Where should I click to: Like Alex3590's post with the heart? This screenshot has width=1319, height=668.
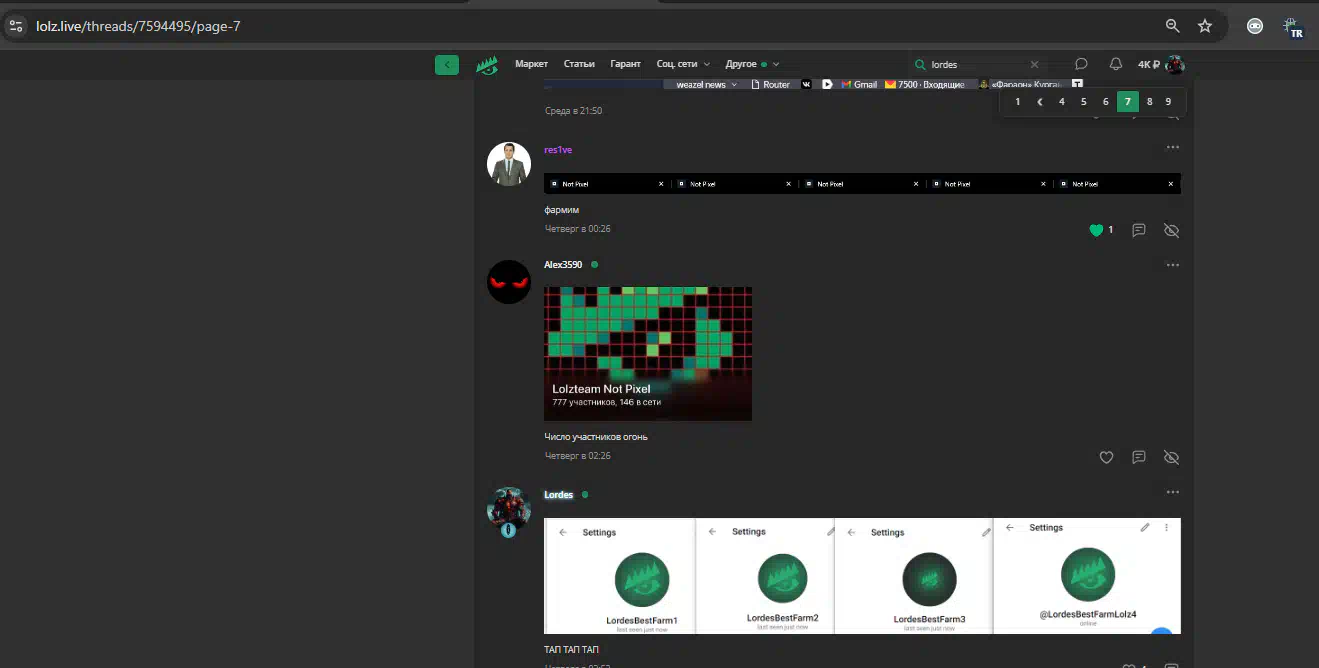tap(1106, 457)
